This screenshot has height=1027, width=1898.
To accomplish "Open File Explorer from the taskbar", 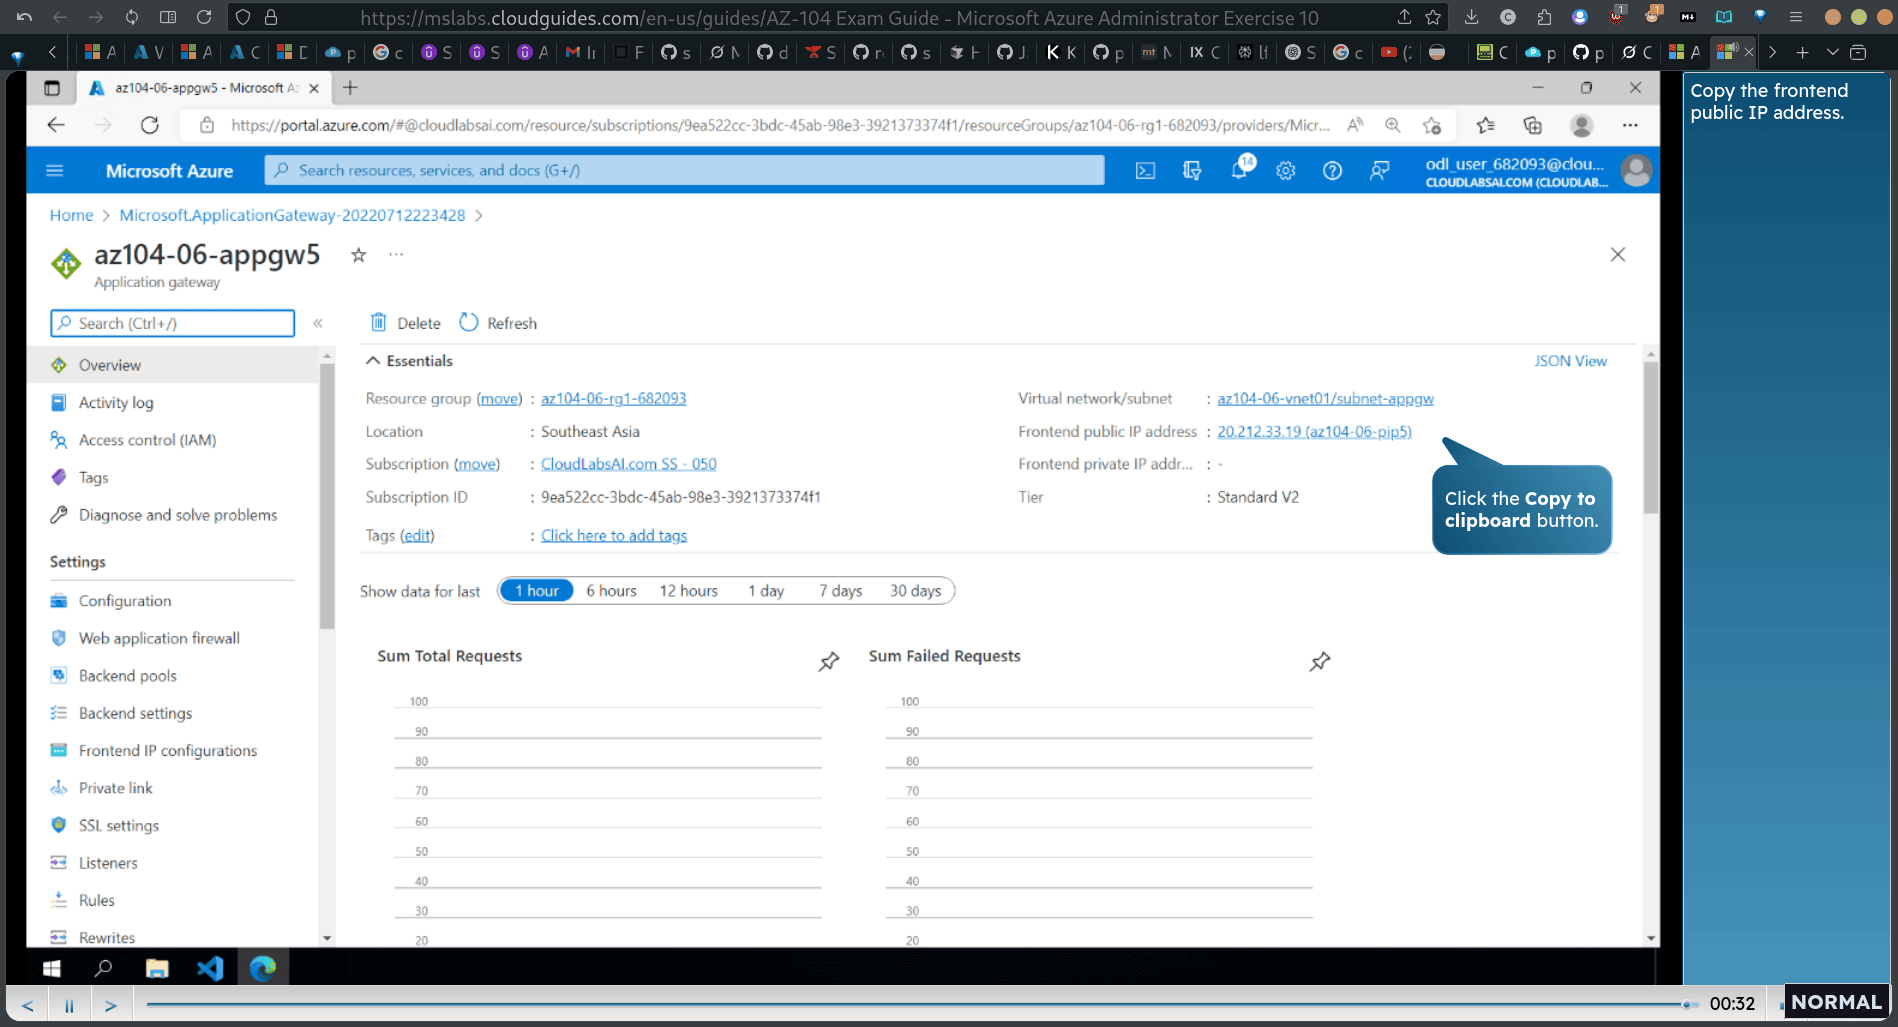I will pyautogui.click(x=157, y=968).
